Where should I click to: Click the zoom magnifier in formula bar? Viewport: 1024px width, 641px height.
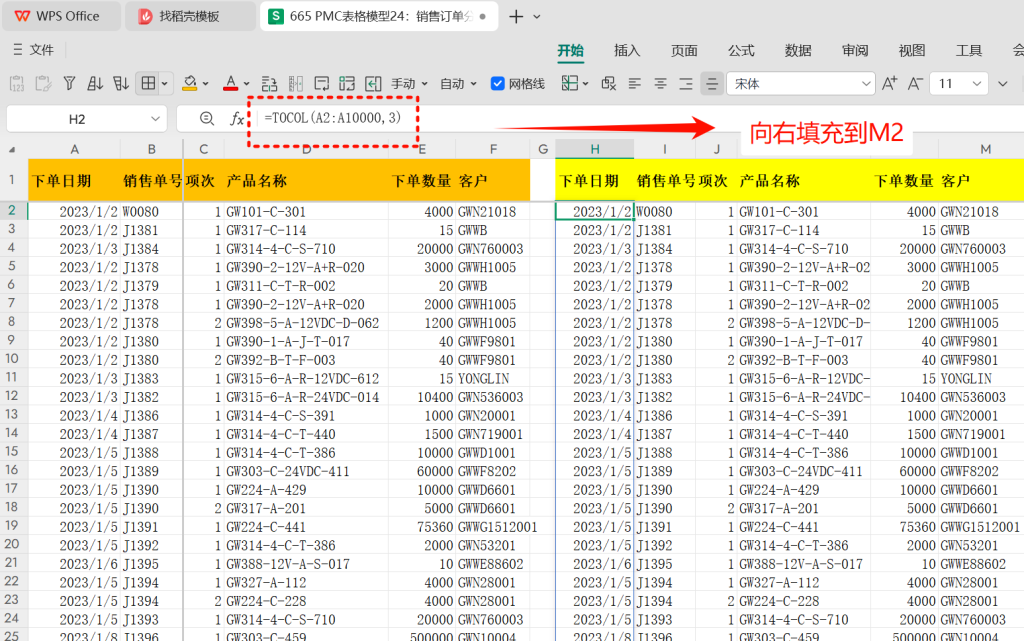coord(207,119)
